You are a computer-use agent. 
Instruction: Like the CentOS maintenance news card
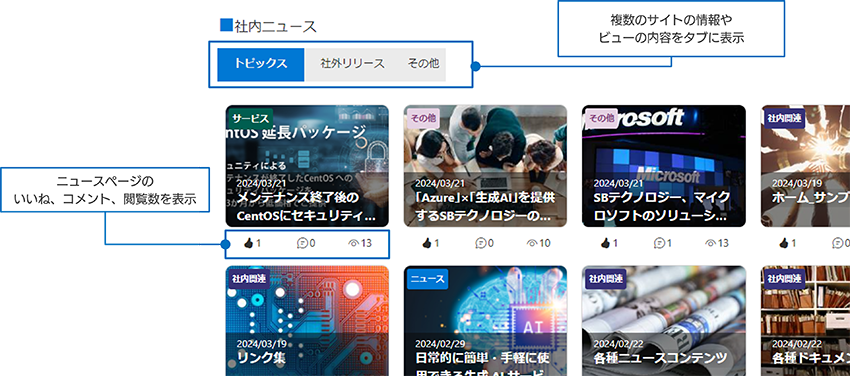[248, 243]
